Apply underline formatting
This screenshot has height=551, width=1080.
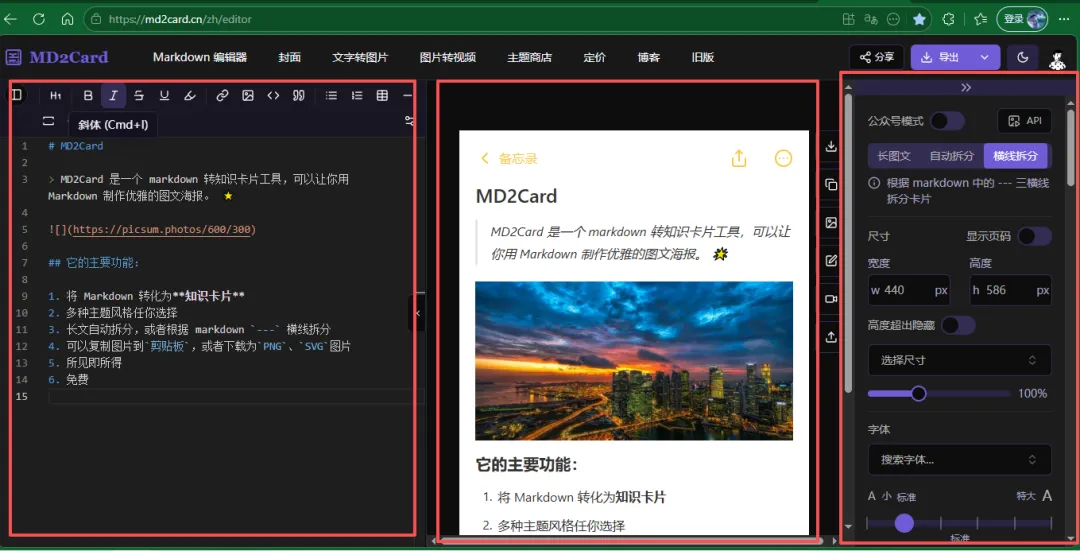164,96
